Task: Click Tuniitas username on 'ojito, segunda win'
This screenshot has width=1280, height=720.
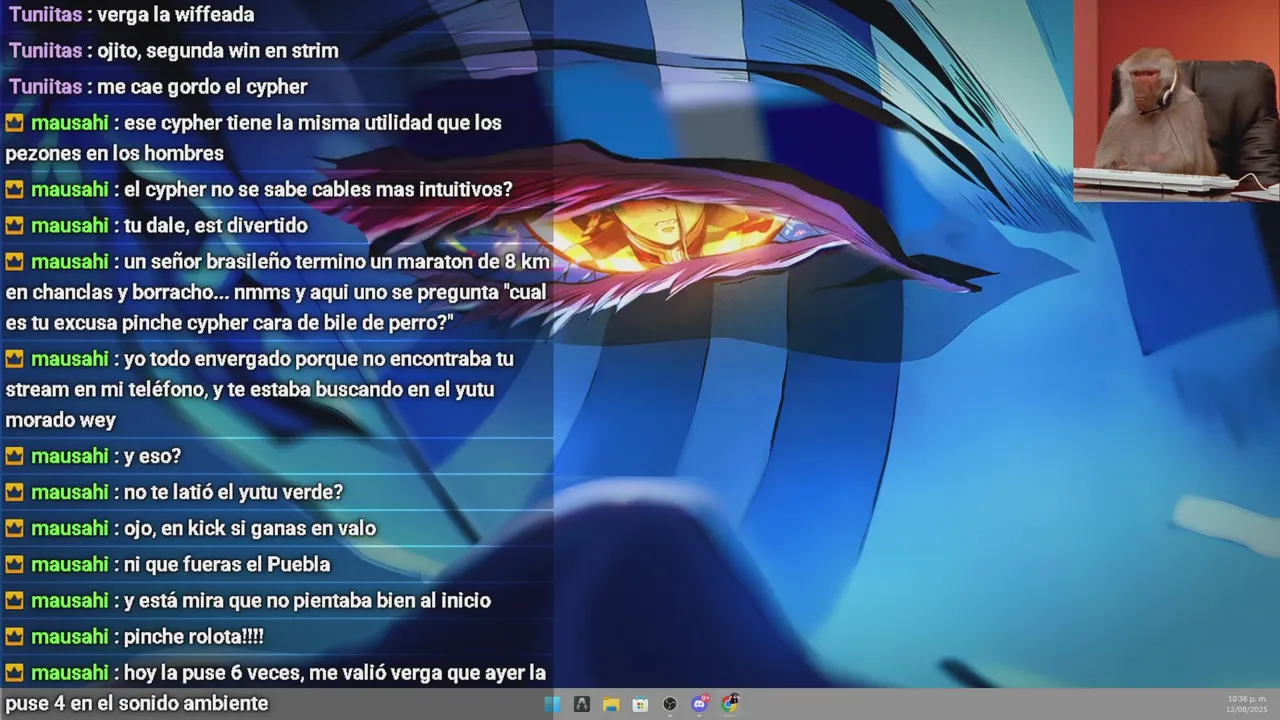Action: coord(46,51)
